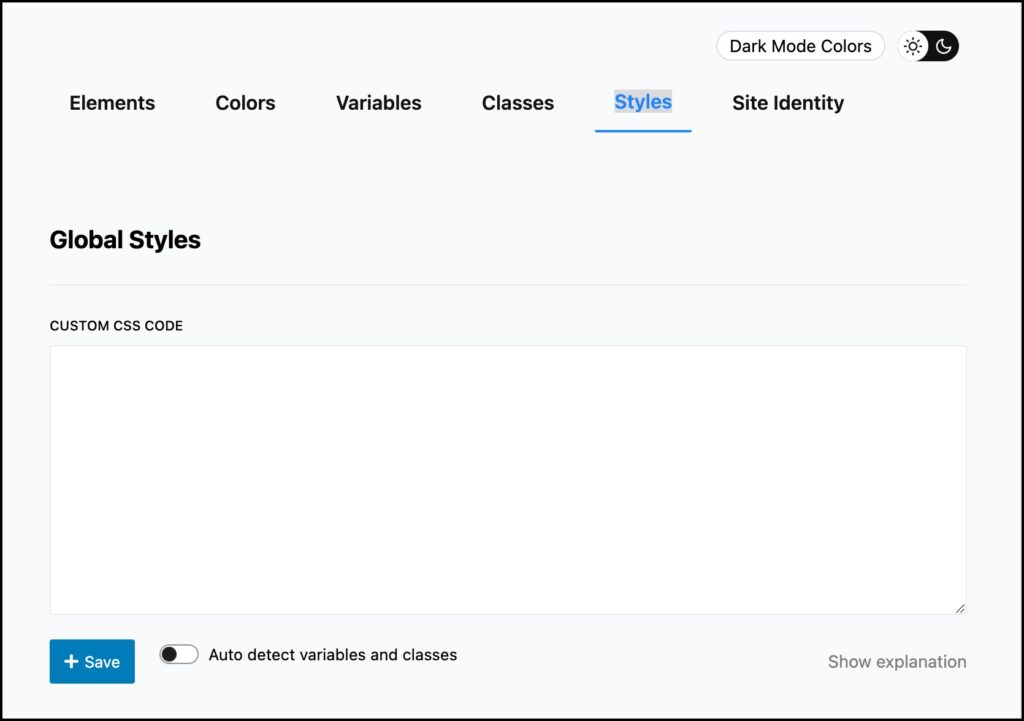Select the Variables tab
This screenshot has height=721, width=1024.
click(378, 102)
